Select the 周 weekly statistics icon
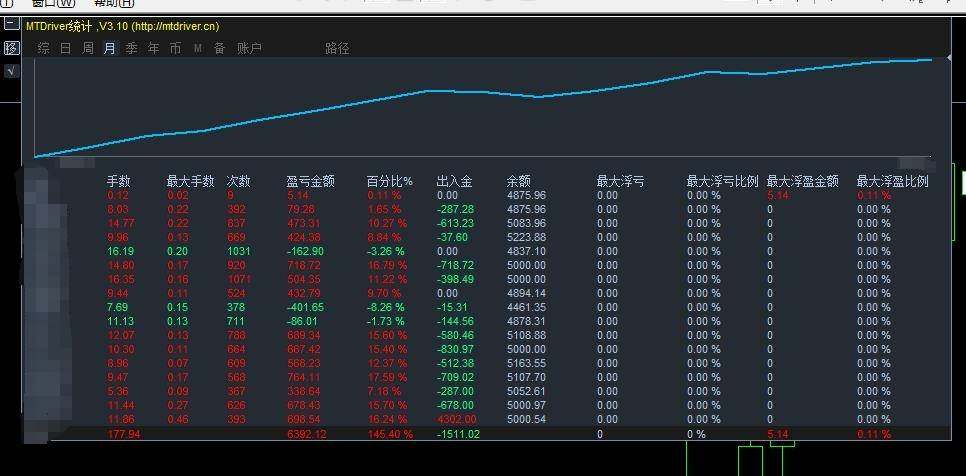Screen dimensions: 966x476 tap(87, 48)
